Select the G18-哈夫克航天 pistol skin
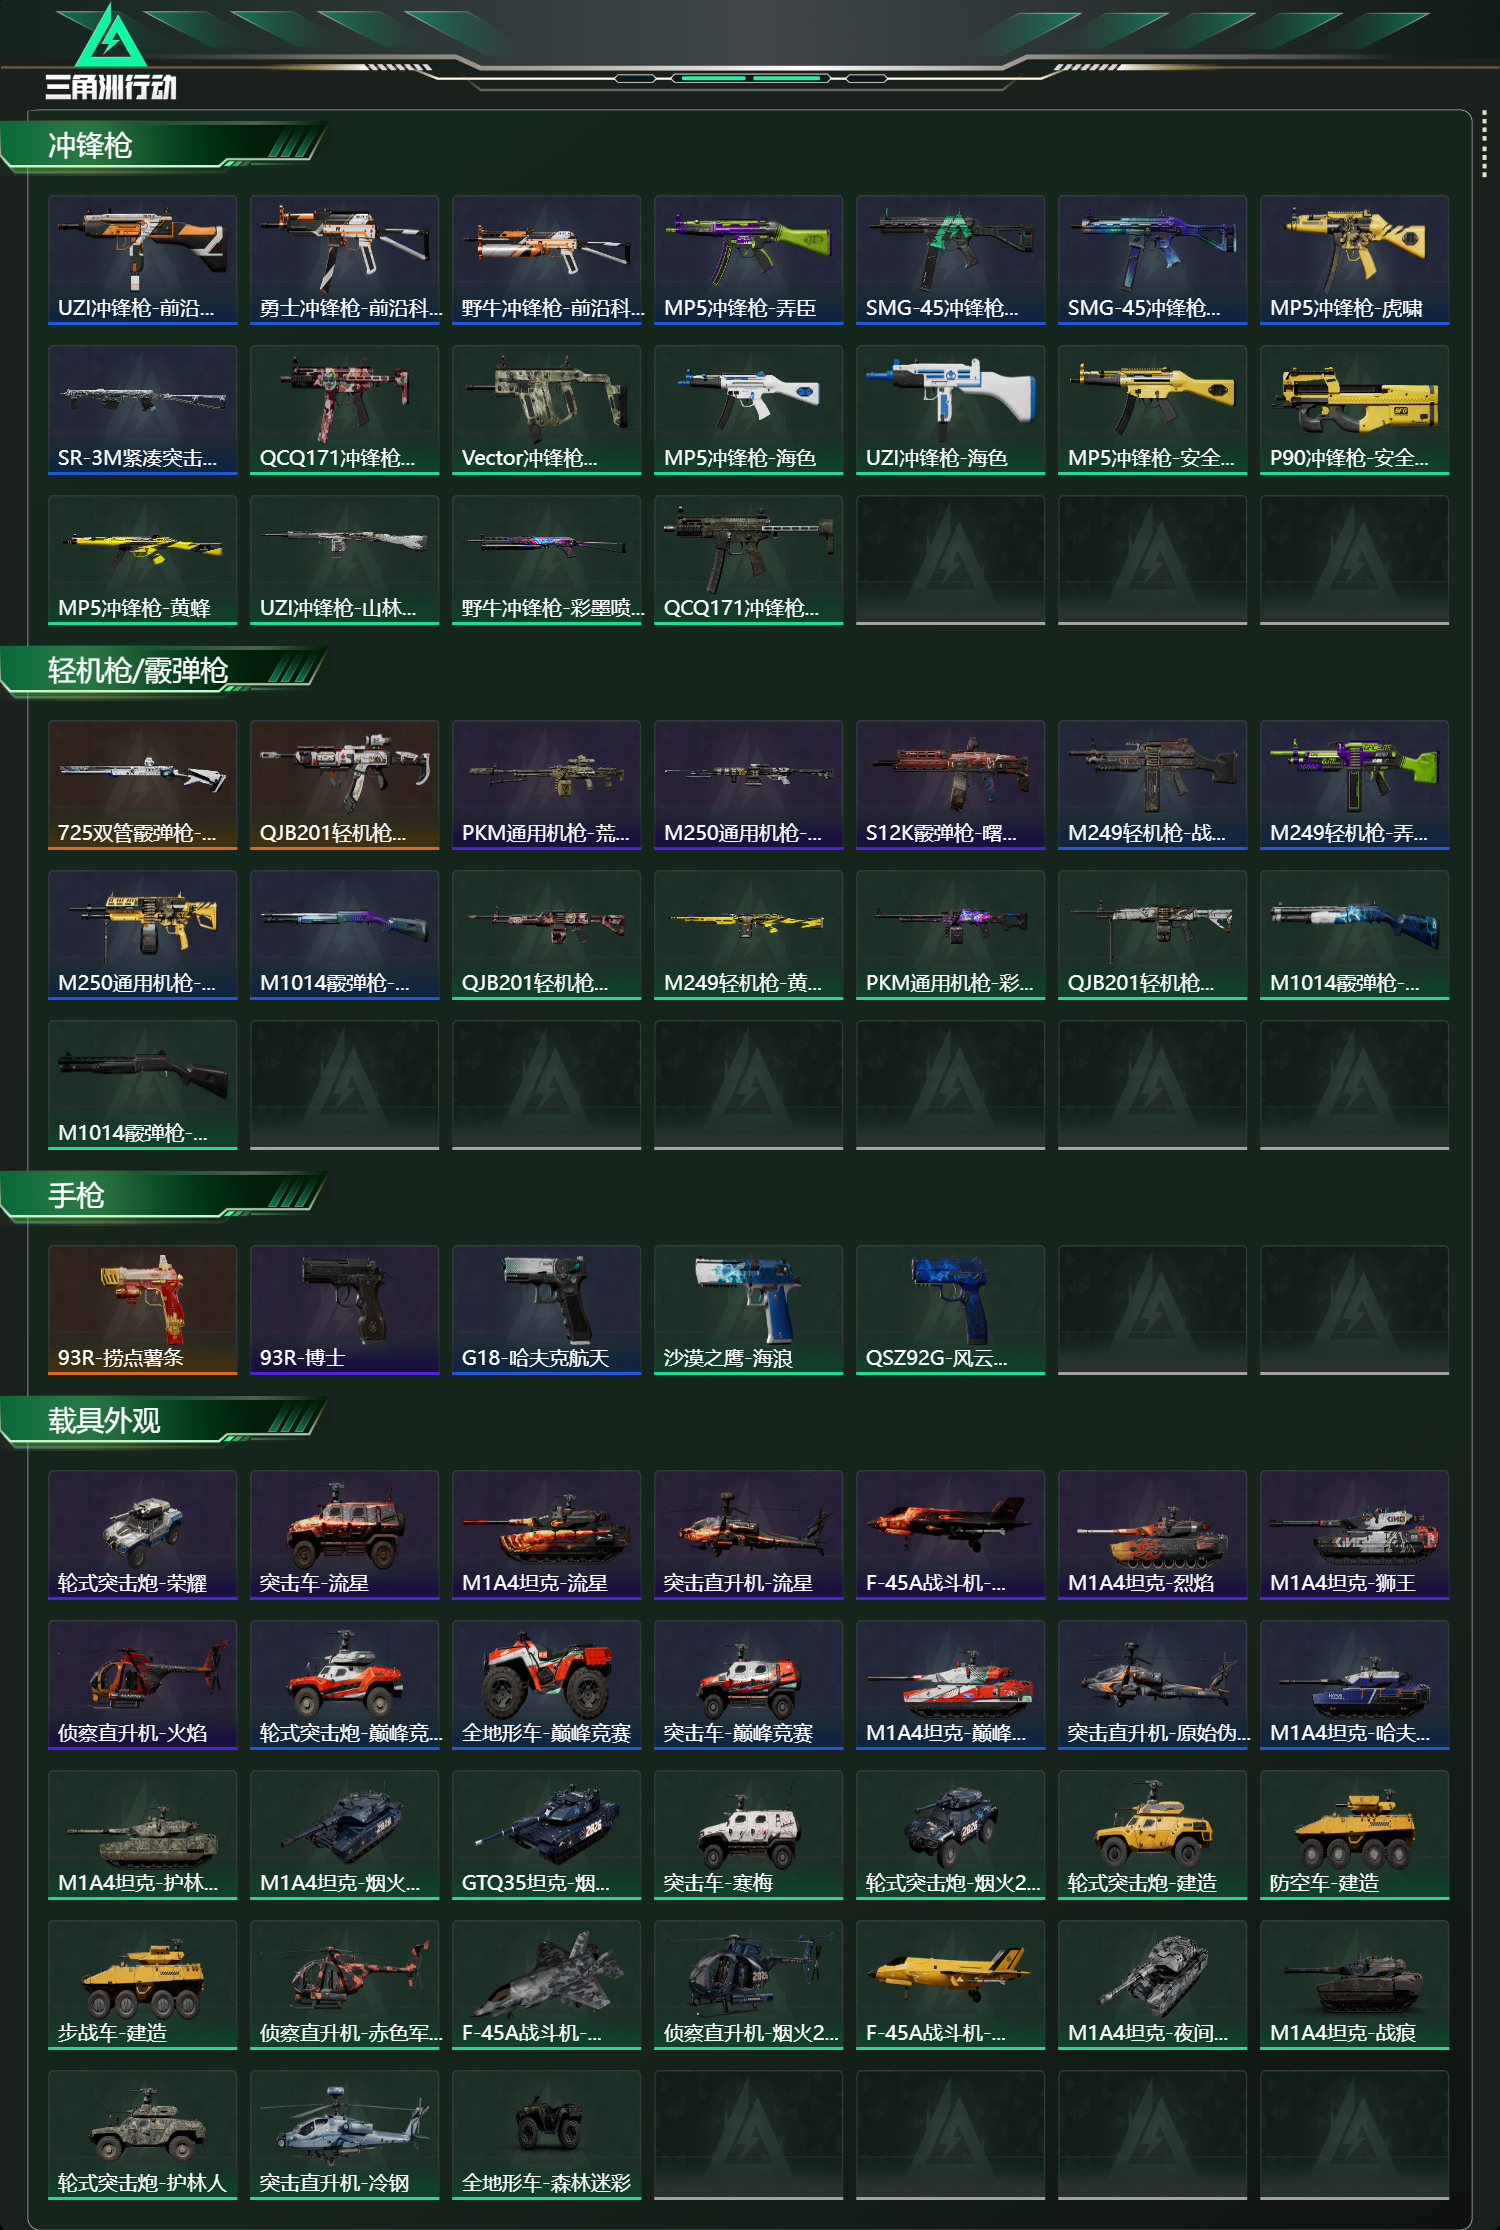This screenshot has width=1500, height=2230. click(546, 1310)
